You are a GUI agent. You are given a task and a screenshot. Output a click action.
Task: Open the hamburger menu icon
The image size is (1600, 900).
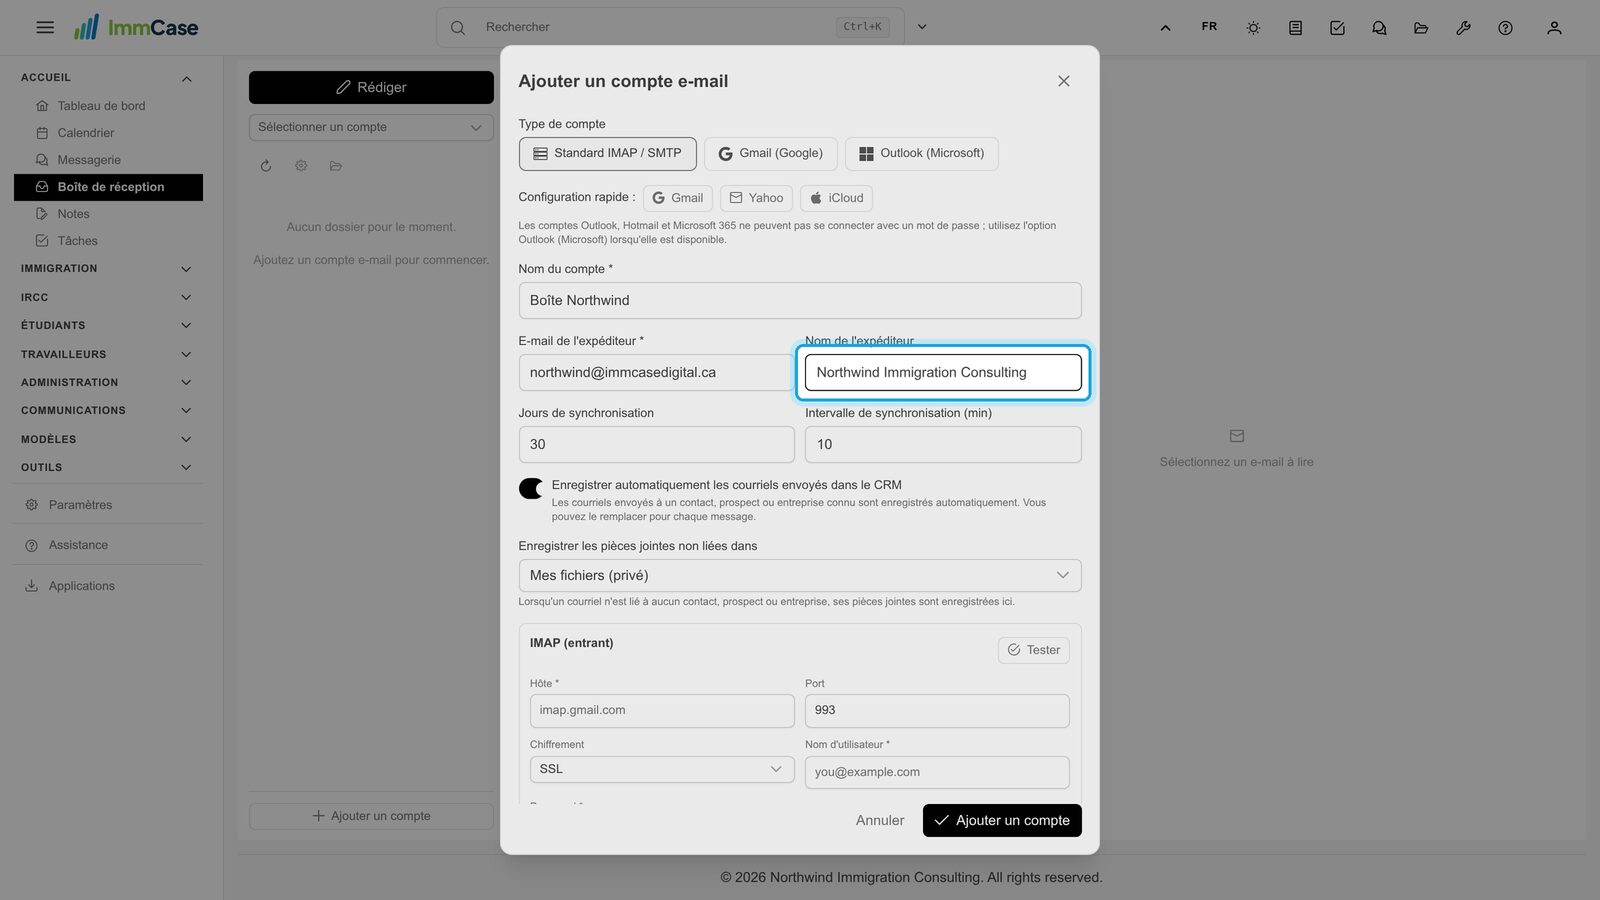(x=45, y=27)
